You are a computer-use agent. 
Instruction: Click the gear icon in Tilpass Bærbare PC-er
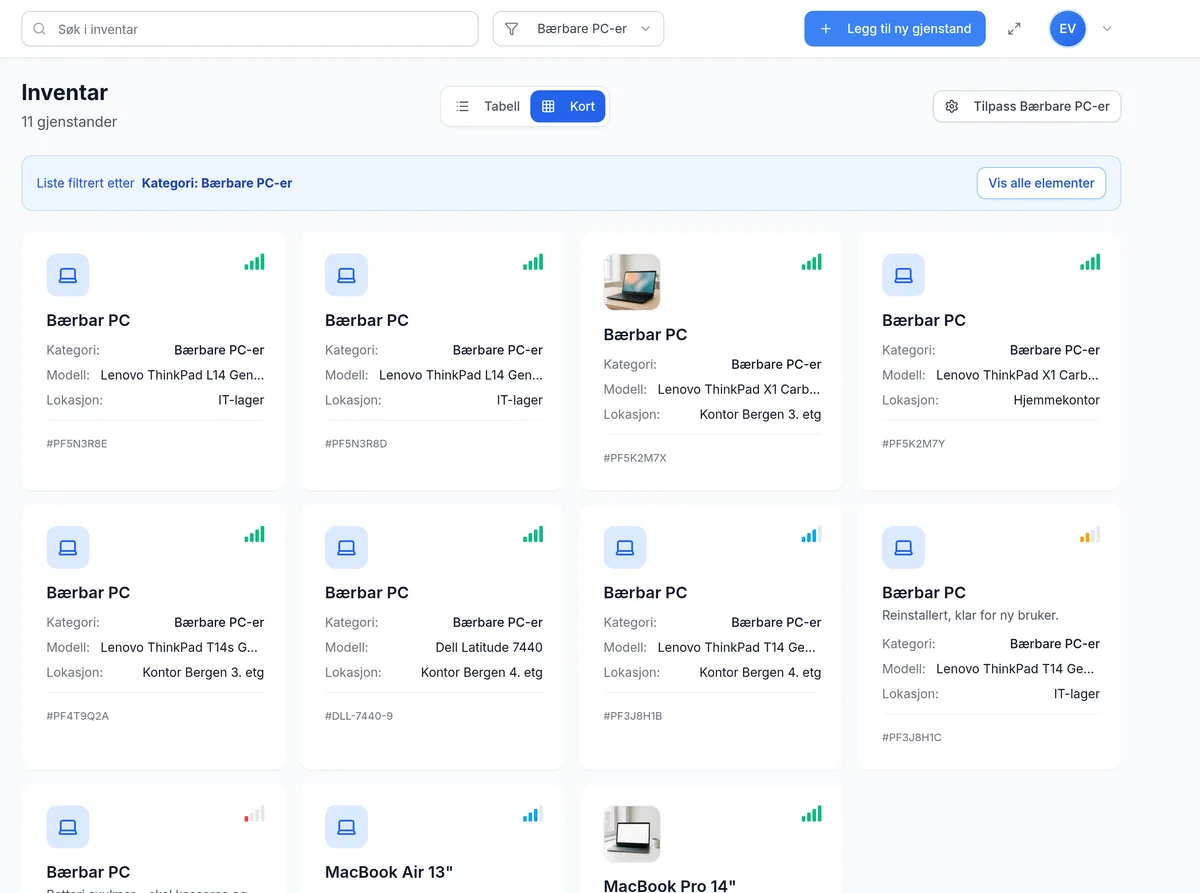(x=952, y=106)
